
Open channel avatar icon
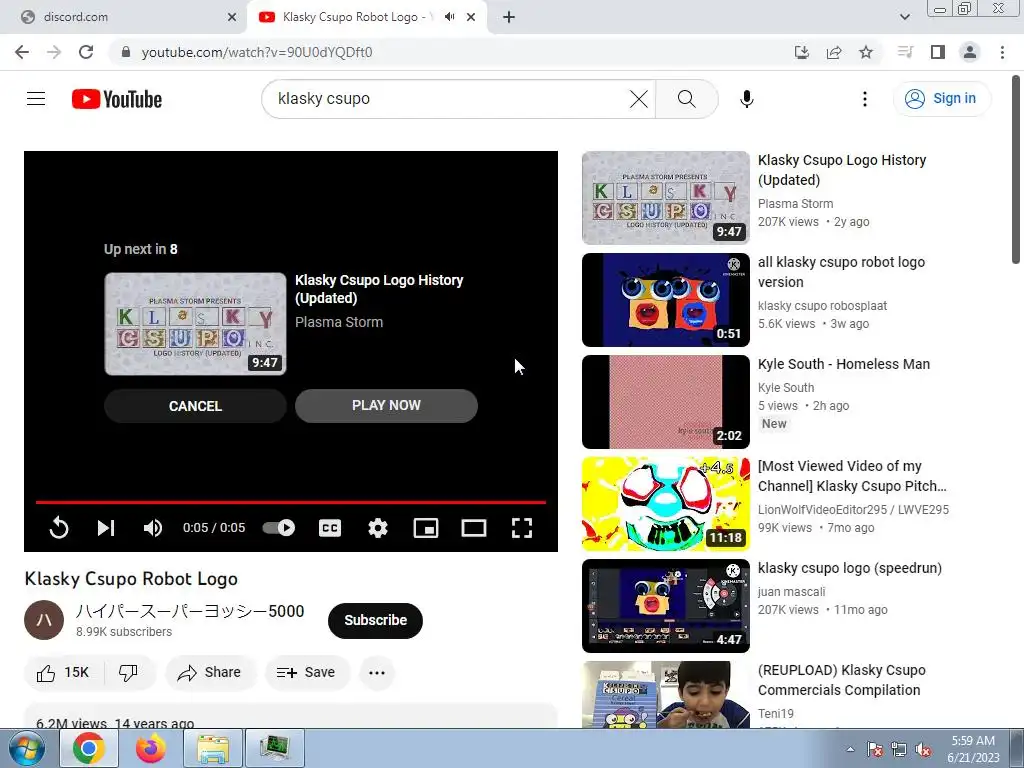(44, 620)
